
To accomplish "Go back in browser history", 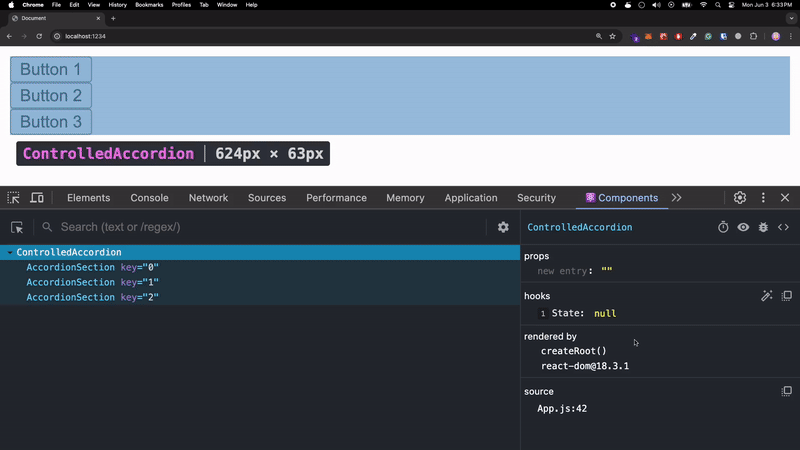I will point(9,36).
